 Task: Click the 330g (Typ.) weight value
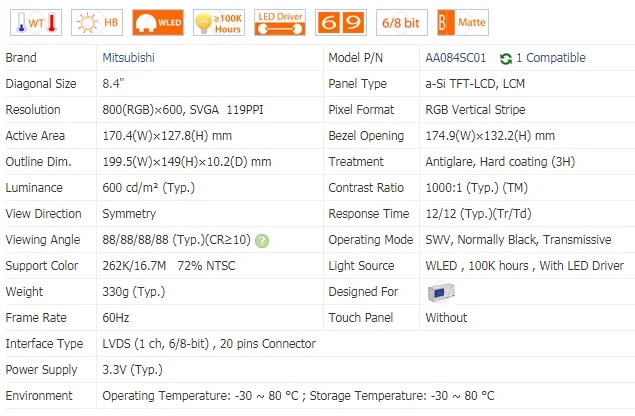tap(134, 292)
